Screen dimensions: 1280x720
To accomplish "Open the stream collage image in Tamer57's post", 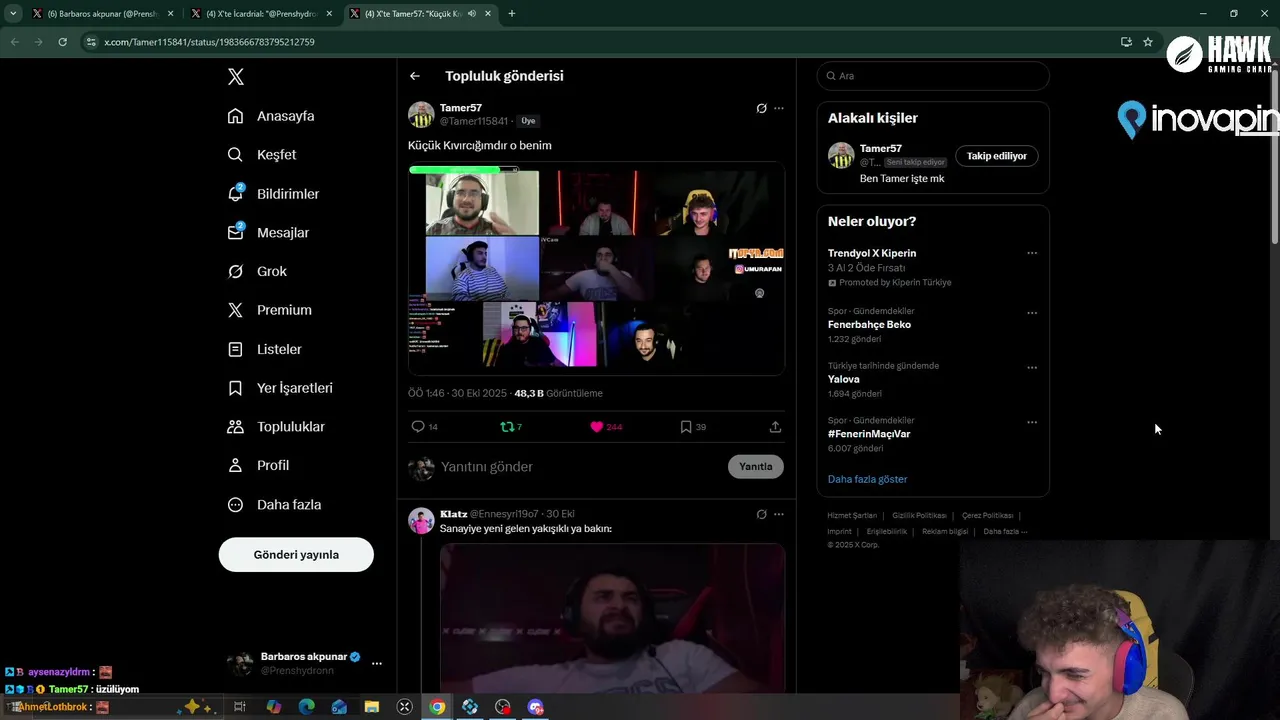I will point(596,270).
